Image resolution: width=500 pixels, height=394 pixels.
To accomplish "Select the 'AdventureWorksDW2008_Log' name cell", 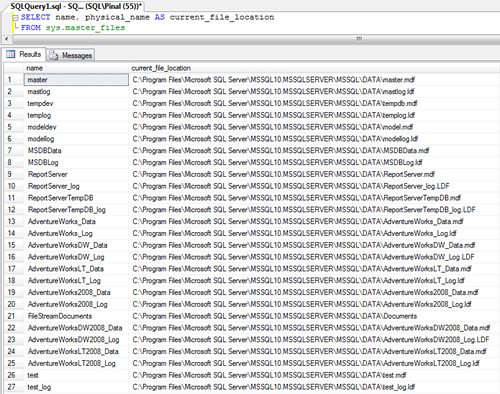I will click(x=76, y=340).
